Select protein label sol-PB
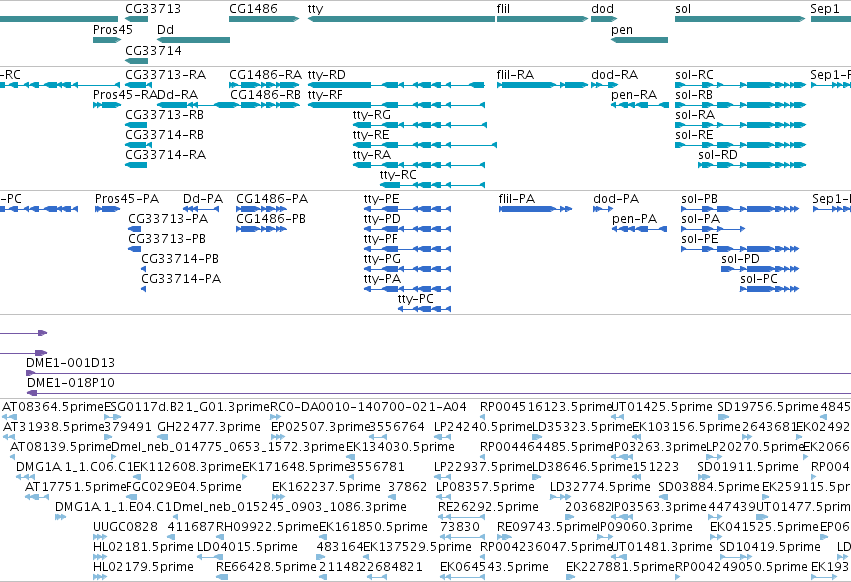The width and height of the screenshot is (851, 582). pyautogui.click(x=700, y=199)
